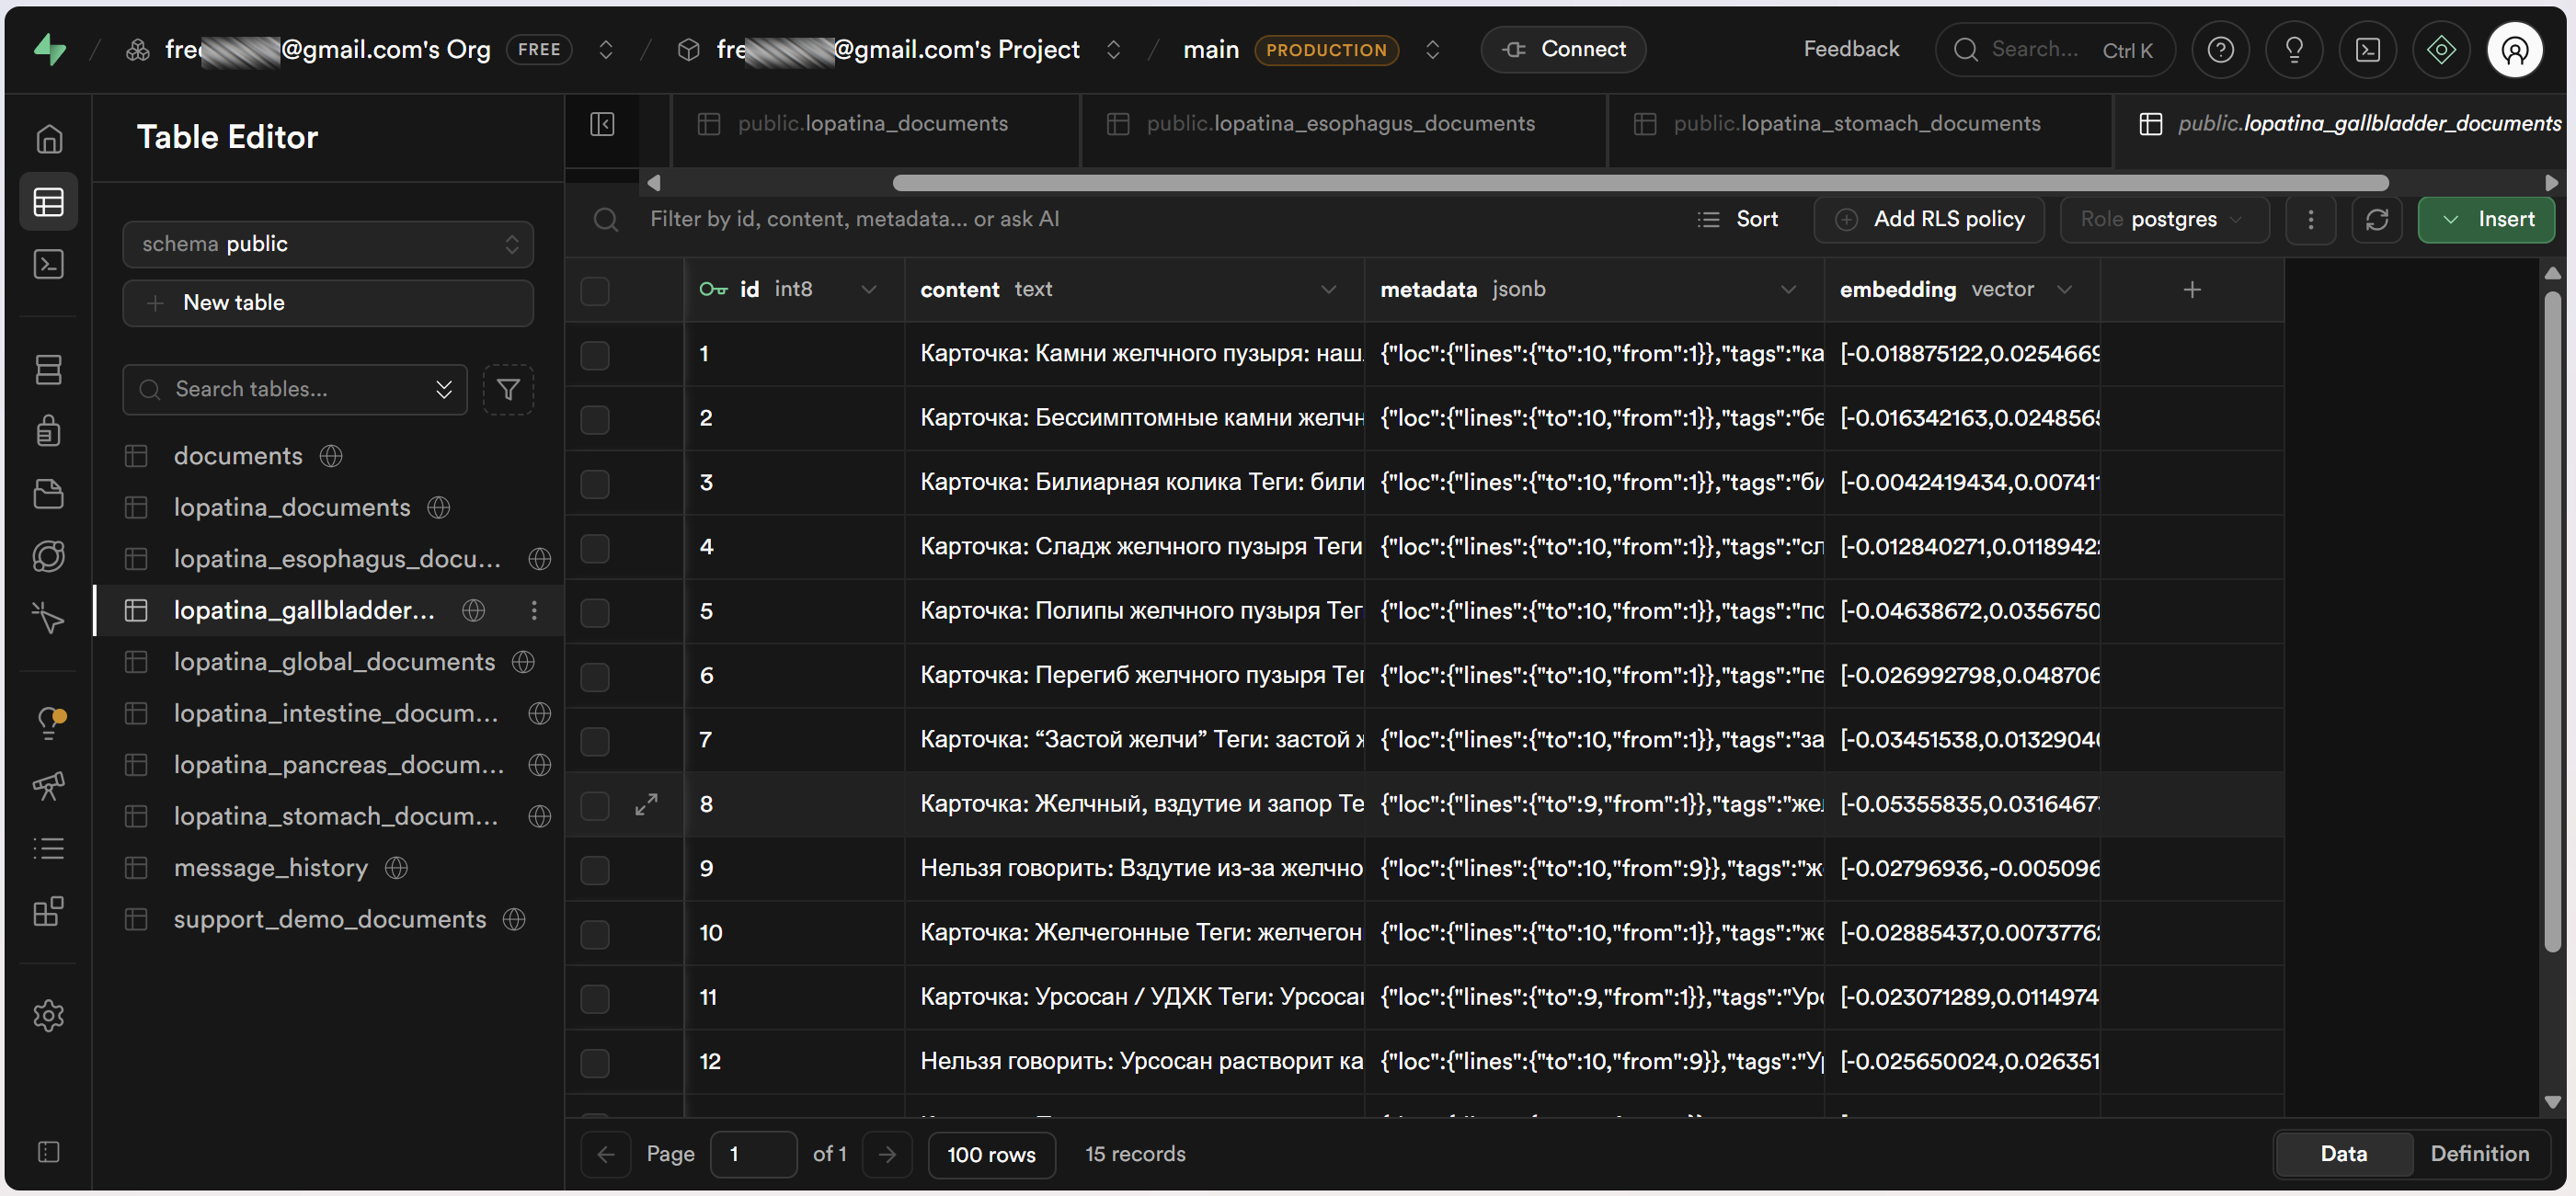Image resolution: width=2576 pixels, height=1196 pixels.
Task: Open the three-dot menu beside Role postgres
Action: click(x=2310, y=219)
